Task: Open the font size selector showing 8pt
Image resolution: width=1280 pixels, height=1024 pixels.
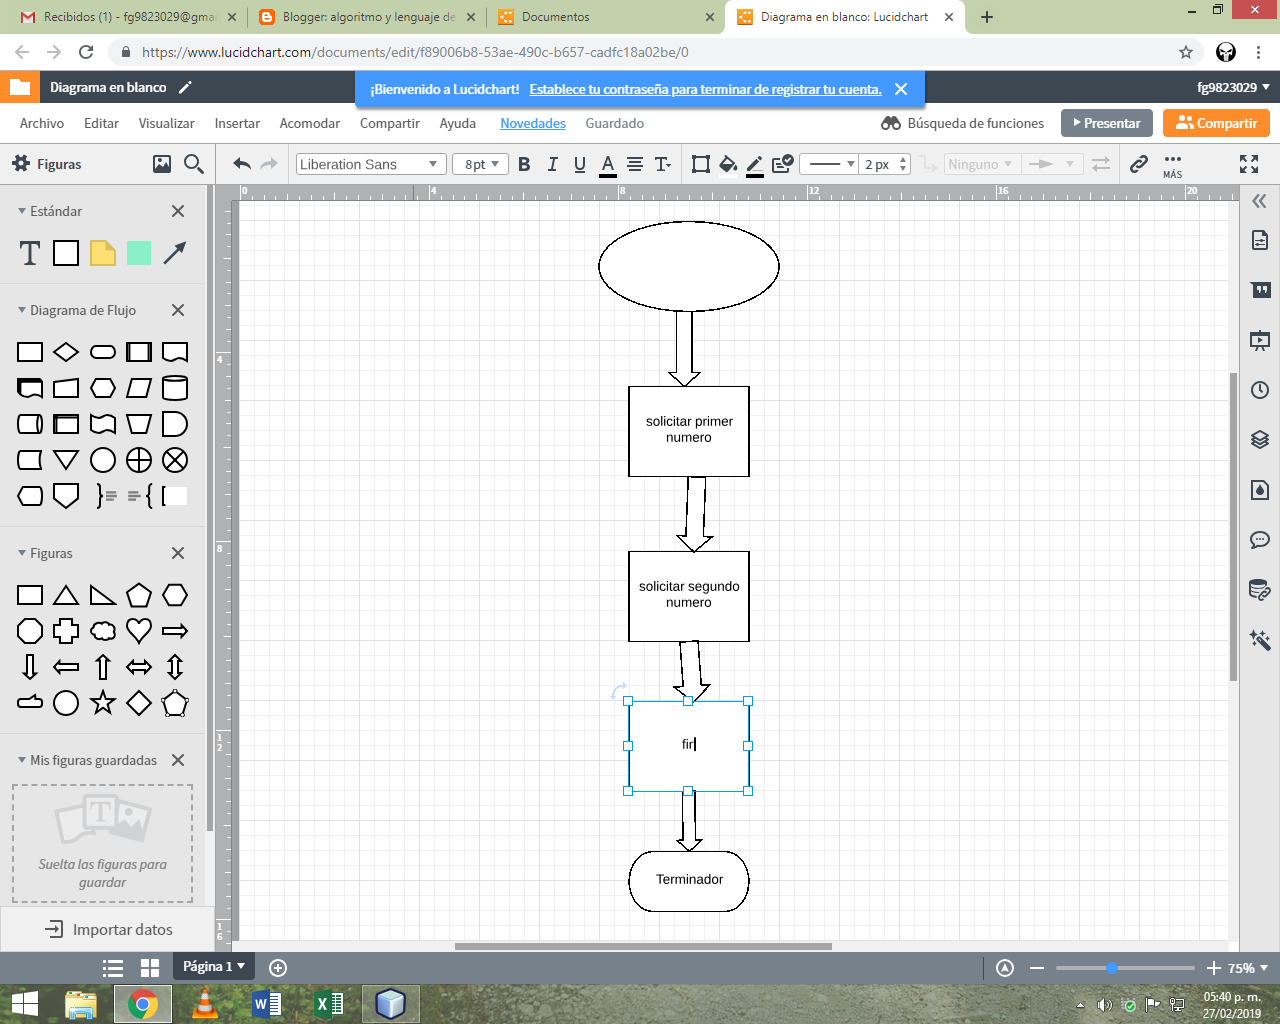Action: click(x=479, y=163)
